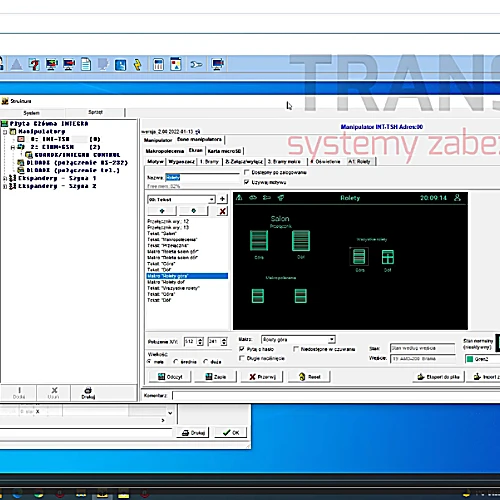Image resolution: width=500 pixels, height=500 pixels.
Task: Open the '00: Tekst' element type dropdown
Action: tap(212, 199)
